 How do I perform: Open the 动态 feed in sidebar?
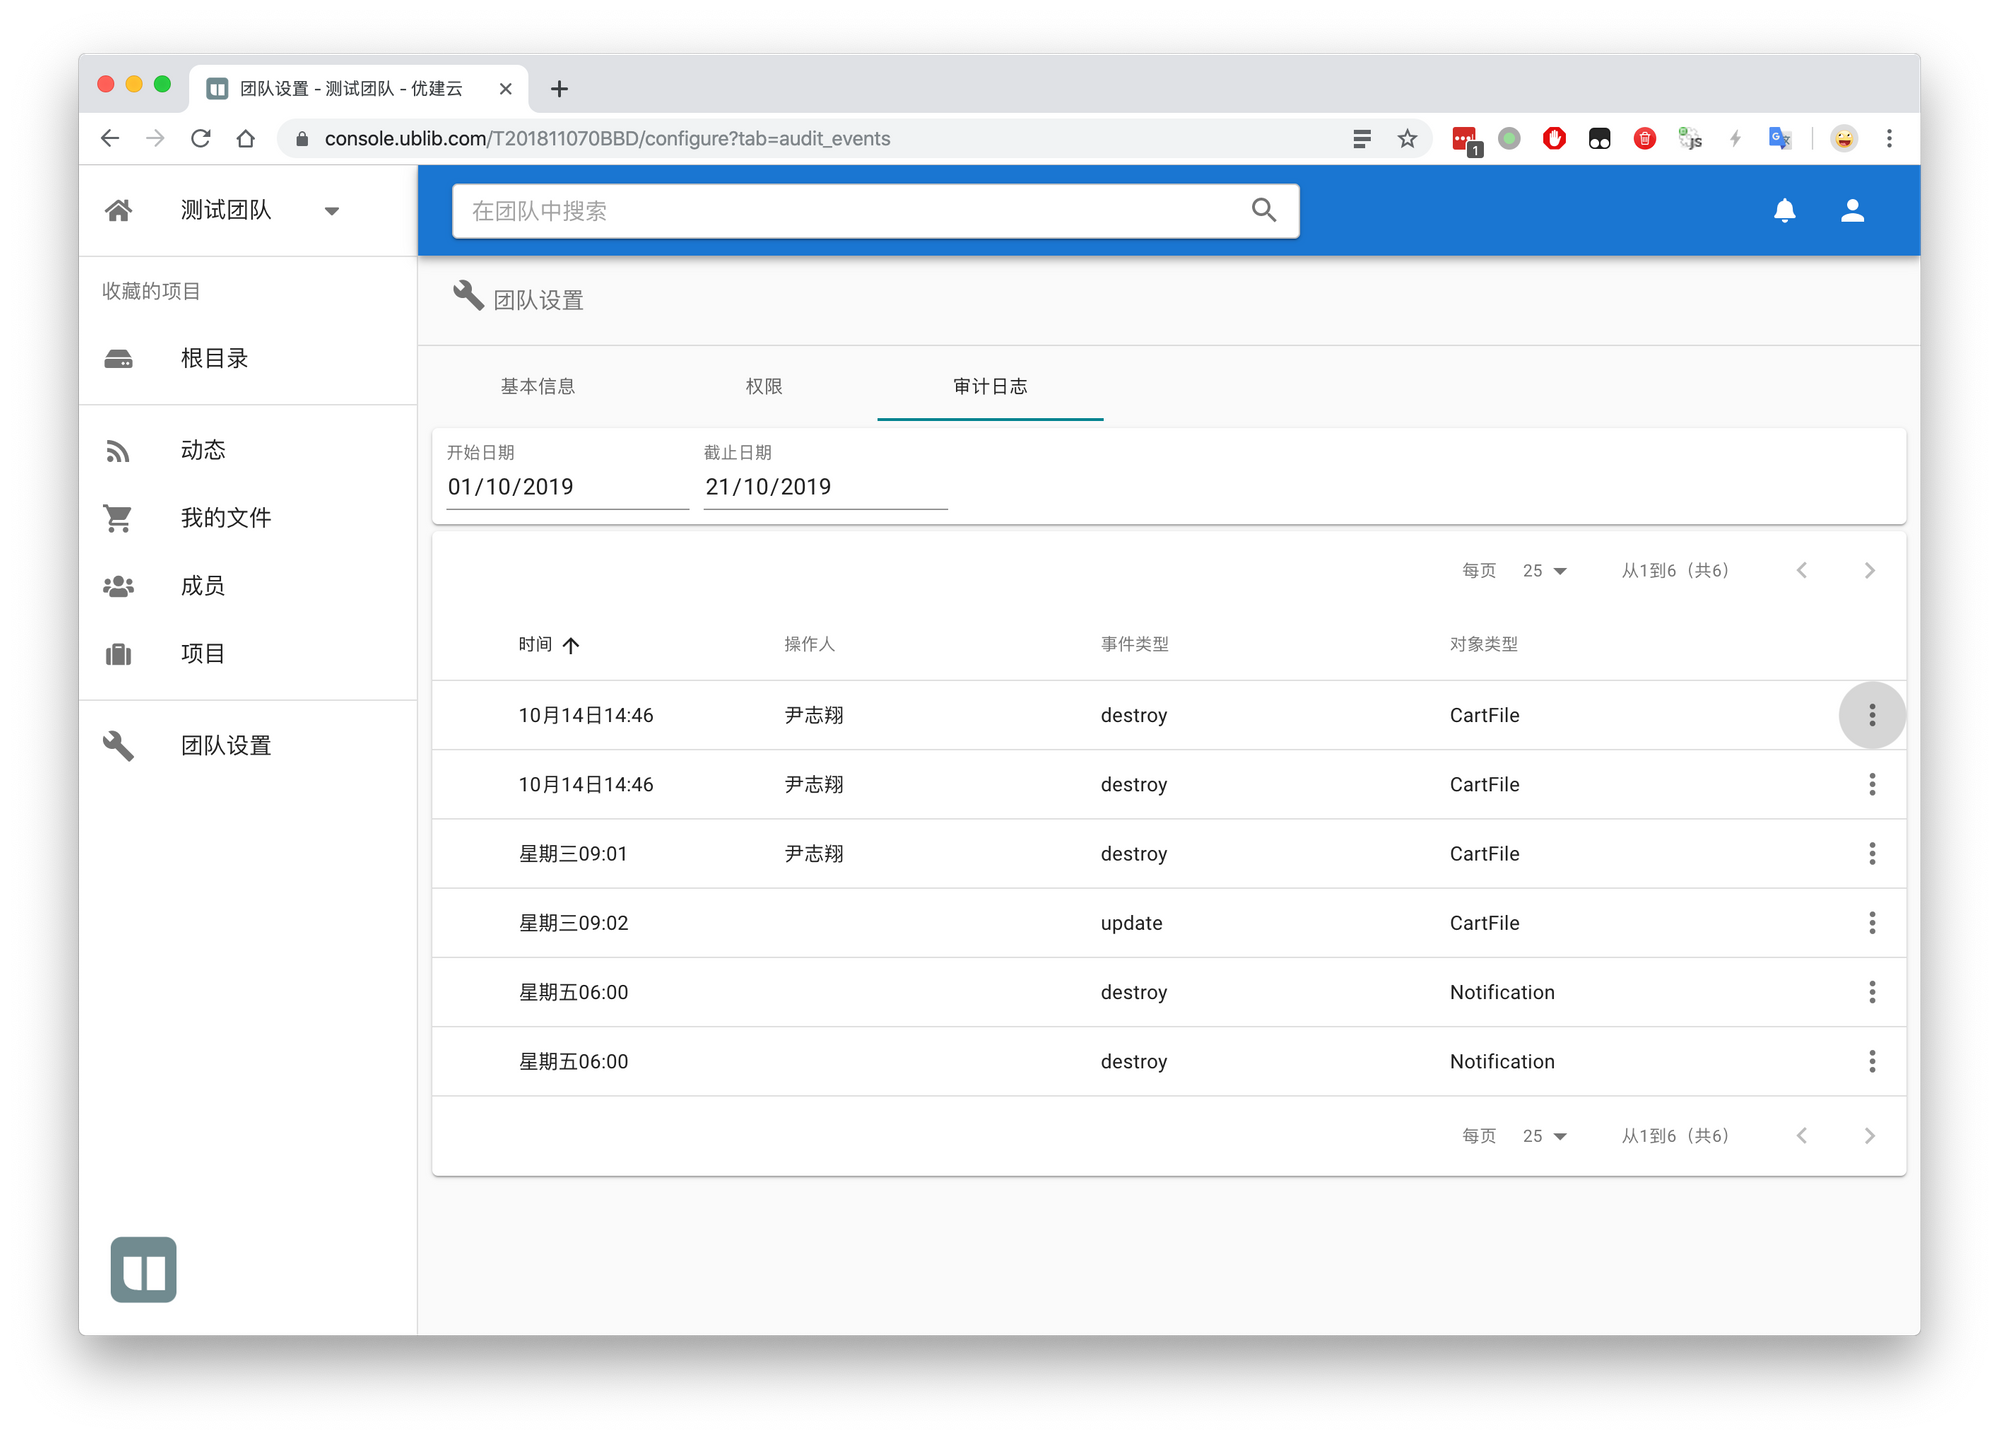(x=203, y=451)
